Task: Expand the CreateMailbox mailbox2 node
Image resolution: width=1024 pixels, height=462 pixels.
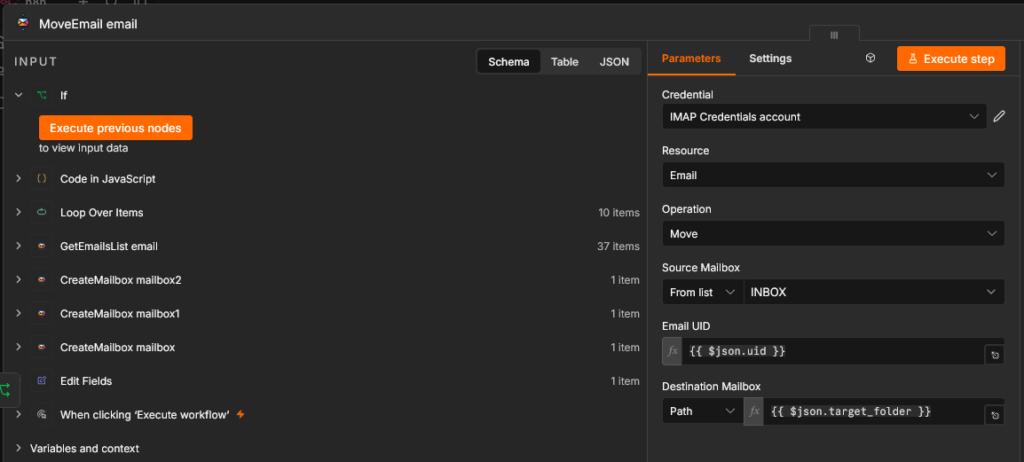Action: tap(19, 280)
